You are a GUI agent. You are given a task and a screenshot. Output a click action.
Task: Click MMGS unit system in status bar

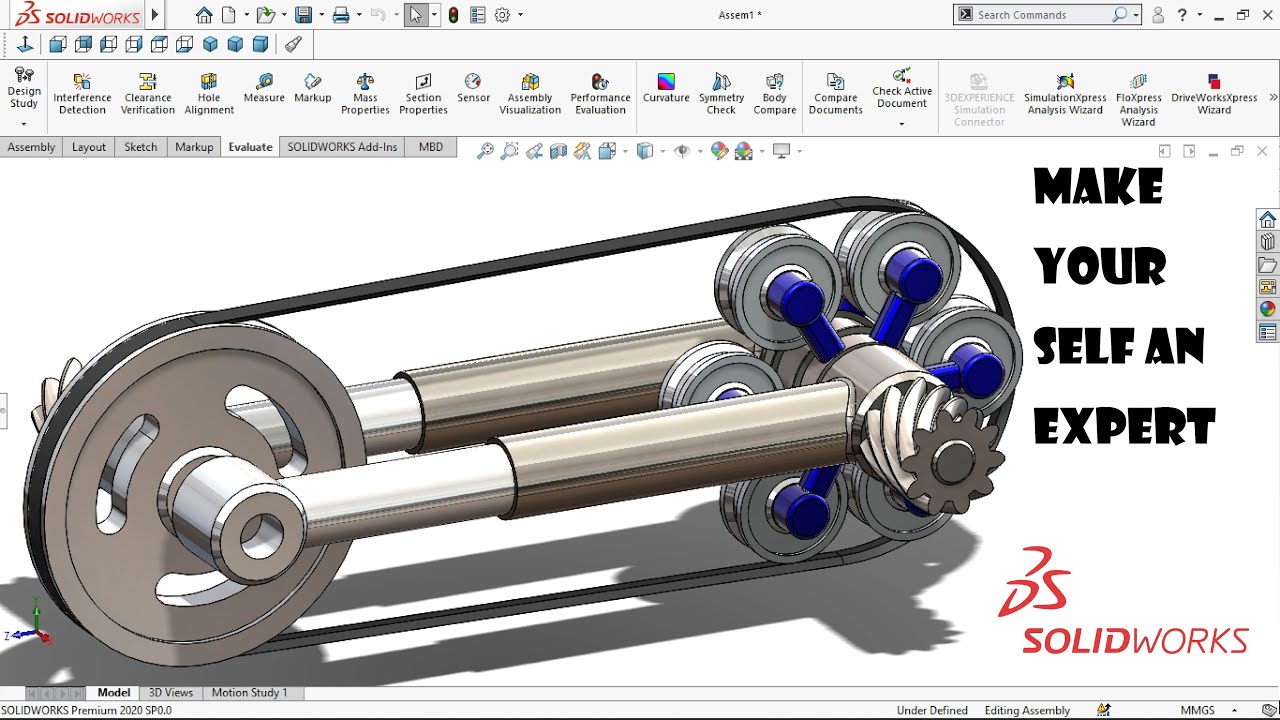coord(1197,710)
